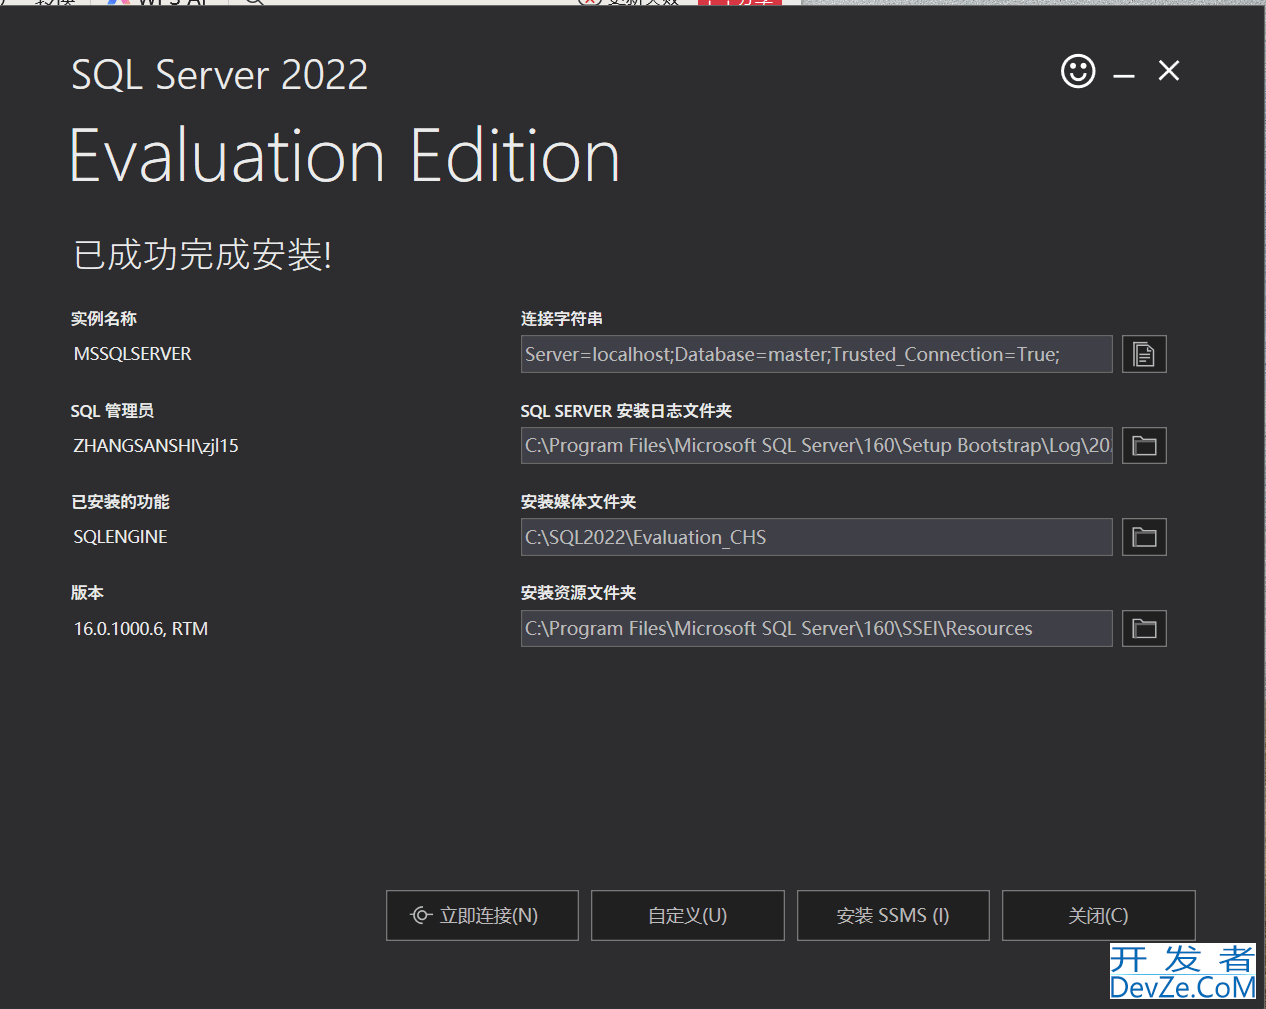Viewport: 1266px width, 1009px height.
Task: Select the connection string text field
Action: point(816,354)
